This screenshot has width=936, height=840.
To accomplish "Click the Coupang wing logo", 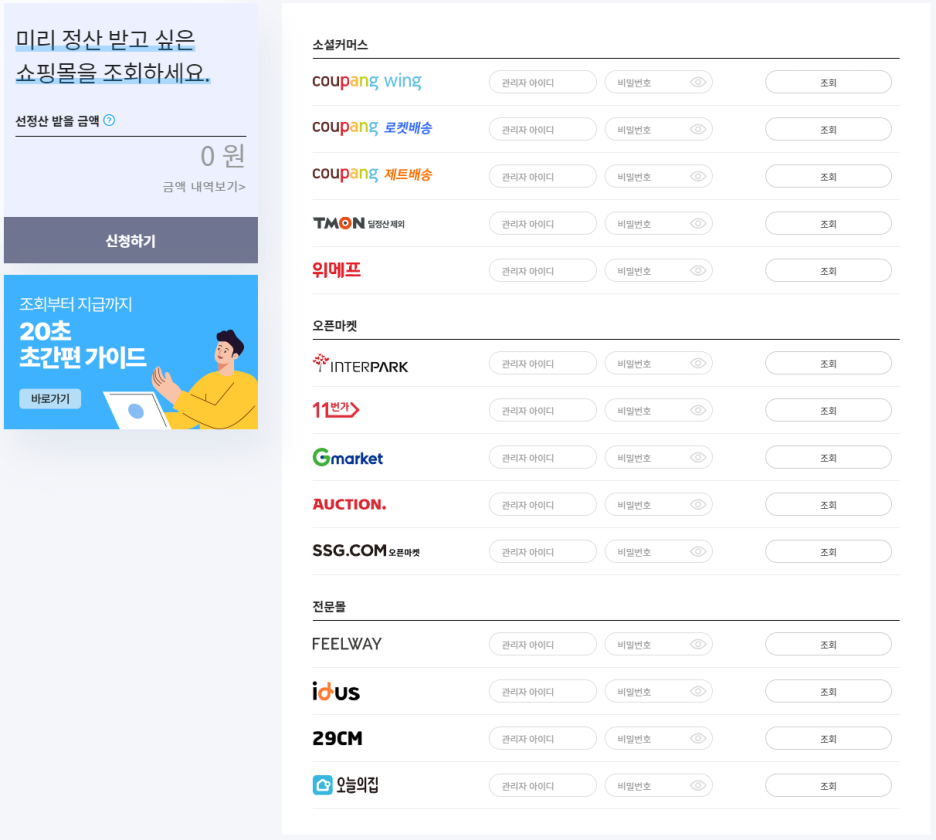I will click(367, 81).
